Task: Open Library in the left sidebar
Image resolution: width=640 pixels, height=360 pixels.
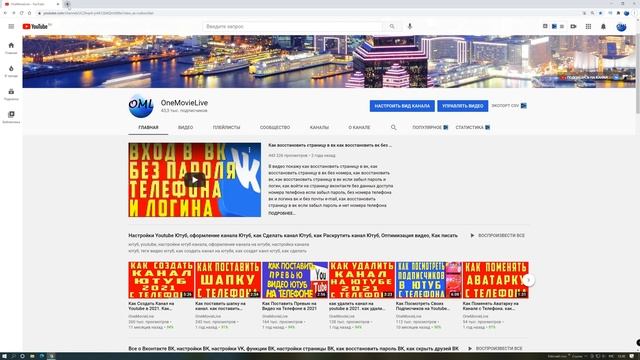Action: (x=11, y=117)
